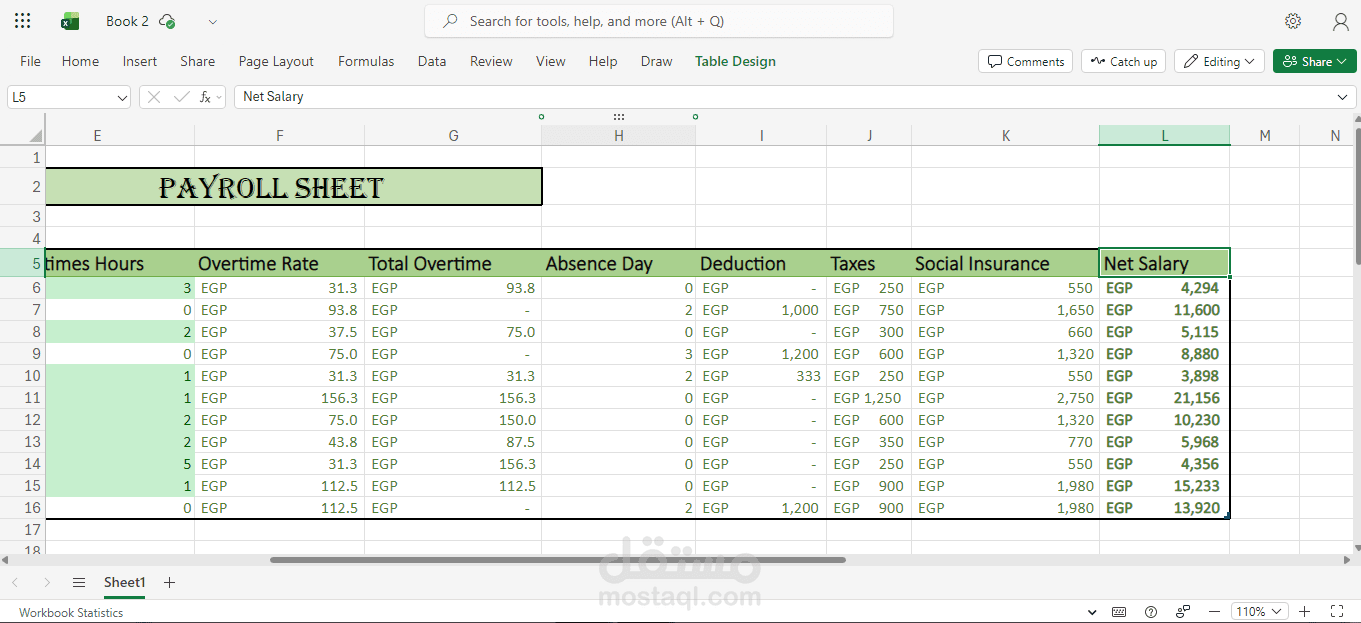Click the search tools and help box

coord(659,21)
